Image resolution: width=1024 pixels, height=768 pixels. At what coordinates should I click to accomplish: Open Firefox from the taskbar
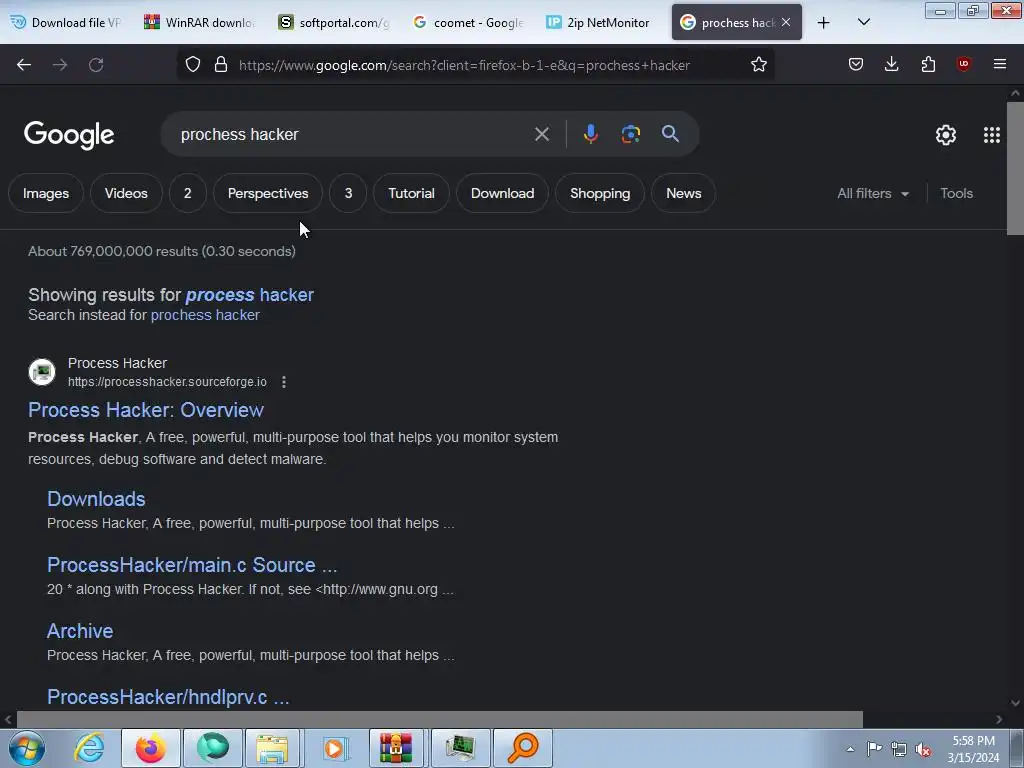click(x=150, y=748)
